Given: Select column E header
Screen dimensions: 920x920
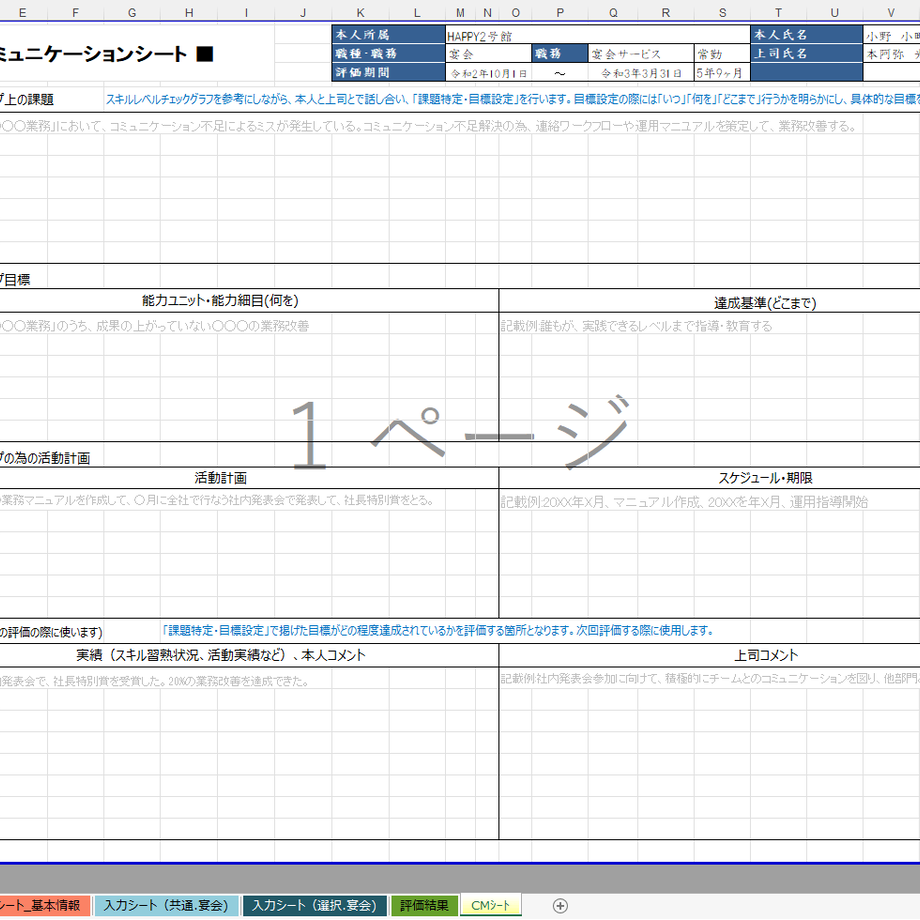Looking at the screenshot, I should pos(22,12).
